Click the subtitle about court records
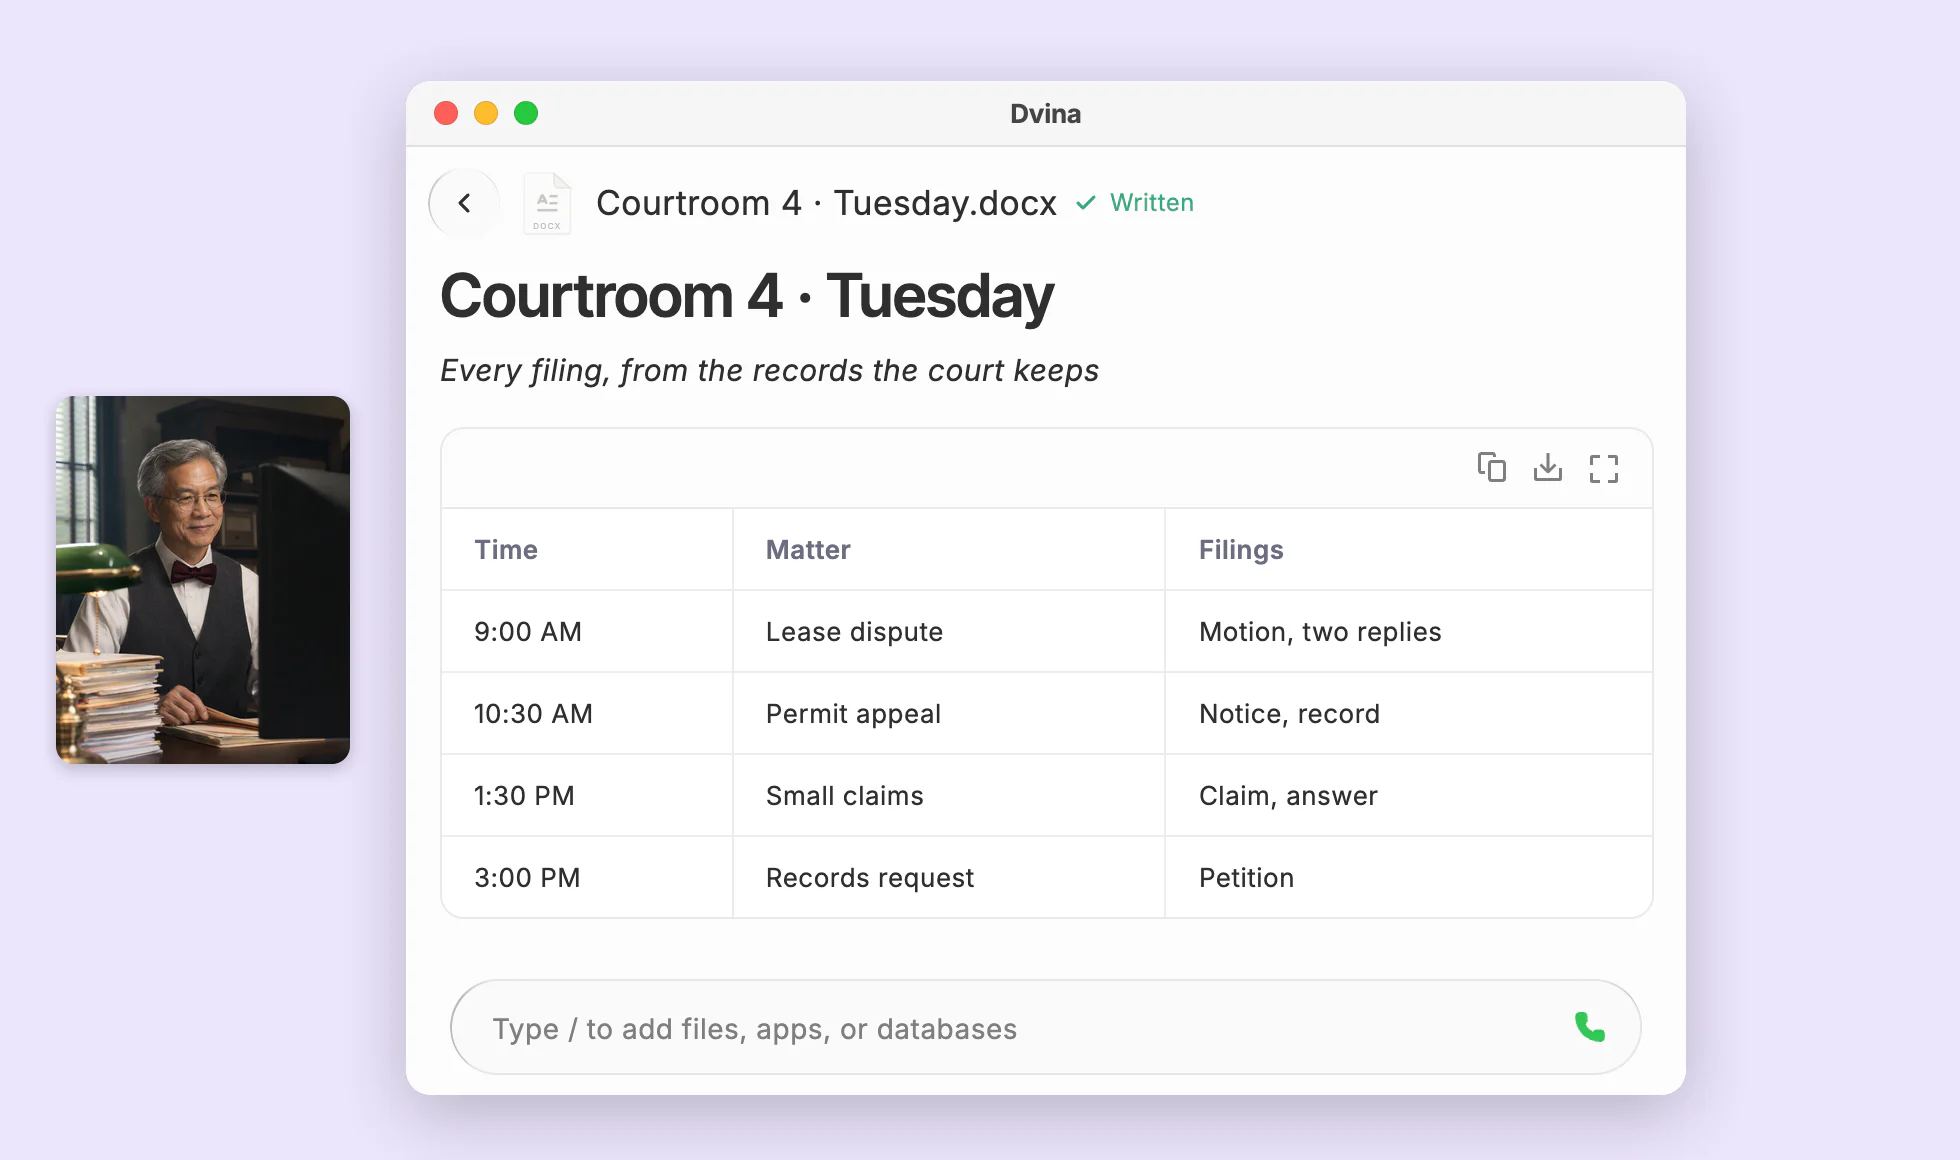 pyautogui.click(x=769, y=370)
